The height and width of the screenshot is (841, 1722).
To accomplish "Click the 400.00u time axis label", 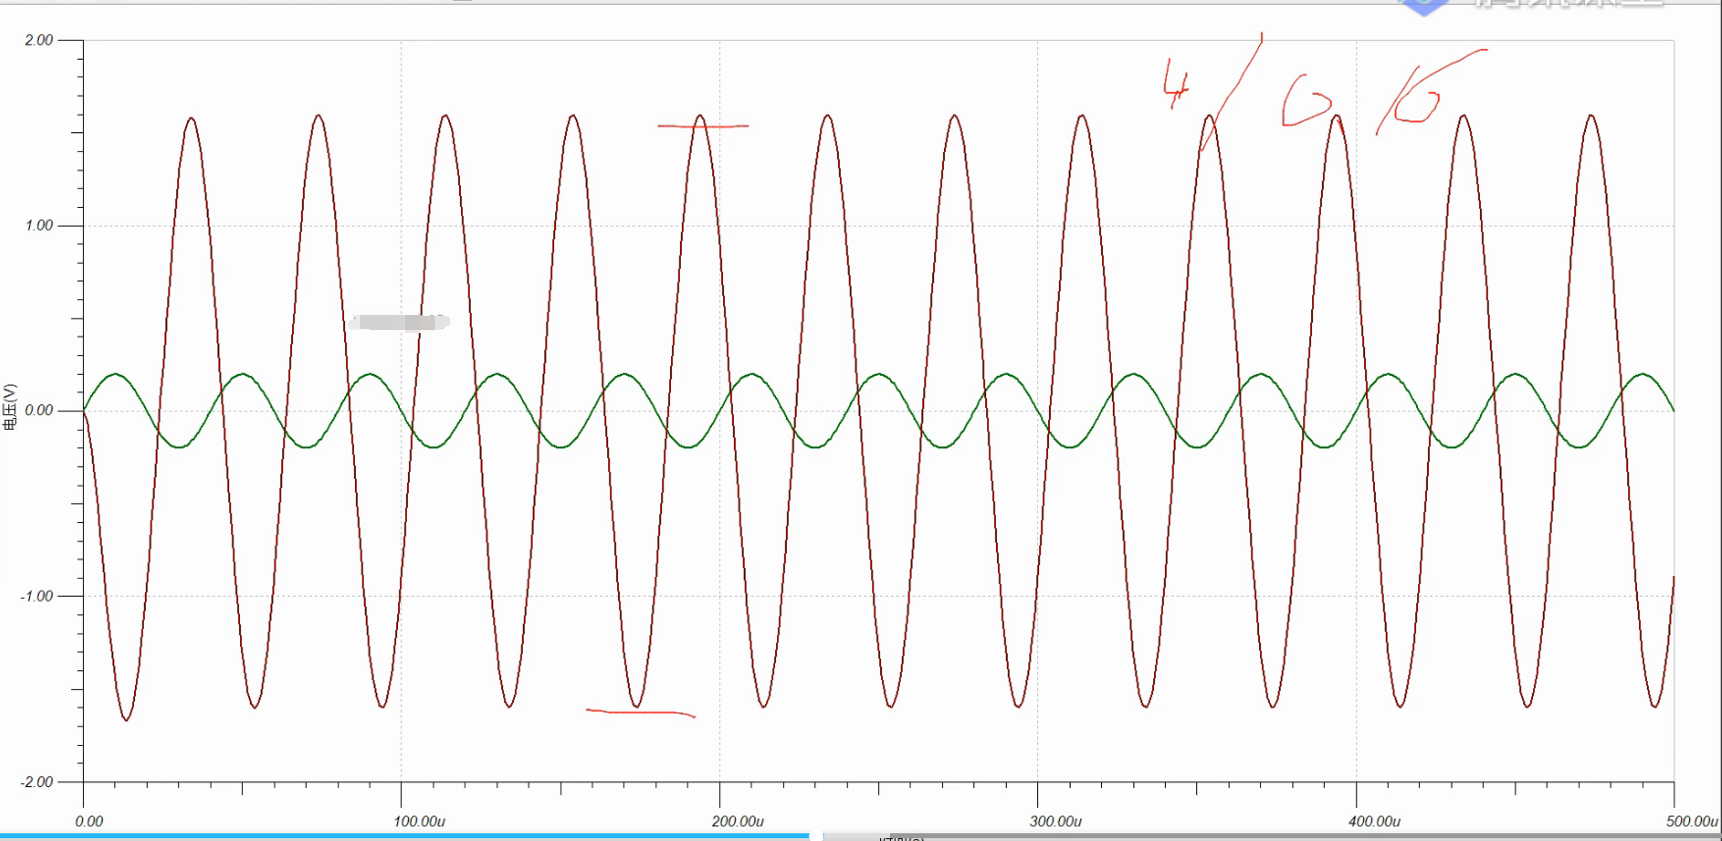I will [x=1375, y=821].
